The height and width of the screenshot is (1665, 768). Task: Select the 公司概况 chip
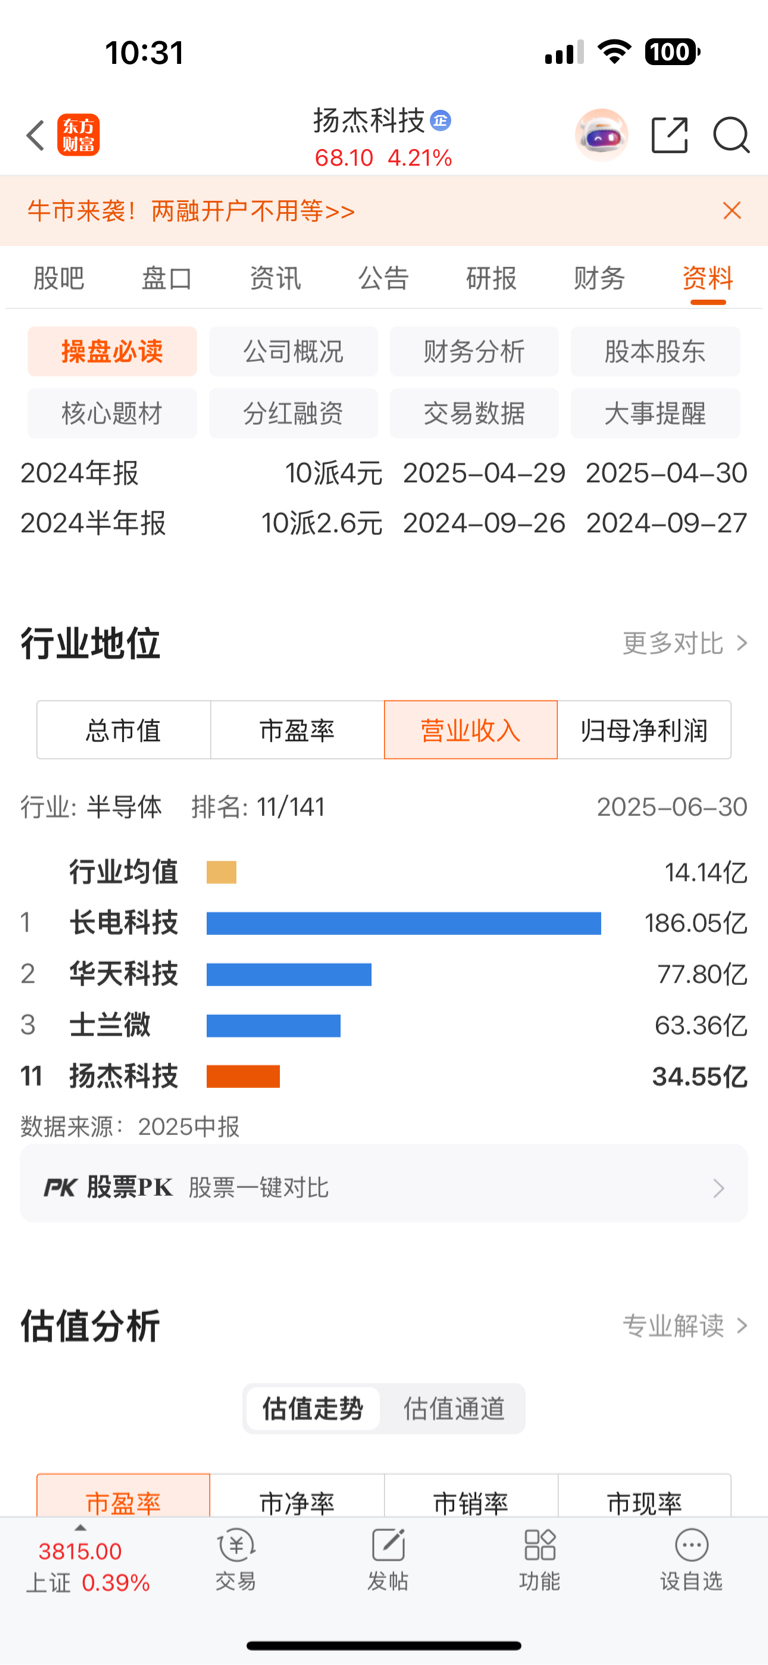pos(293,351)
